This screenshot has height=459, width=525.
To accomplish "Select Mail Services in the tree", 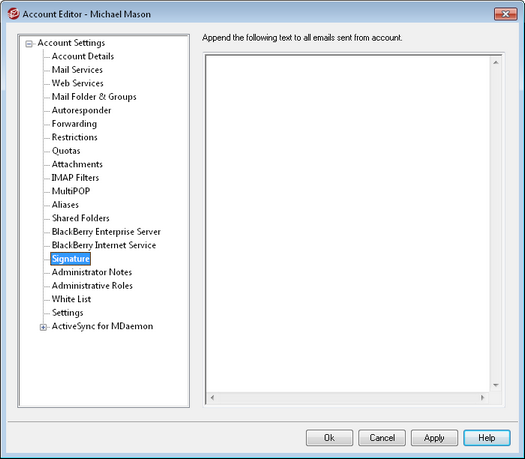I will [77, 70].
